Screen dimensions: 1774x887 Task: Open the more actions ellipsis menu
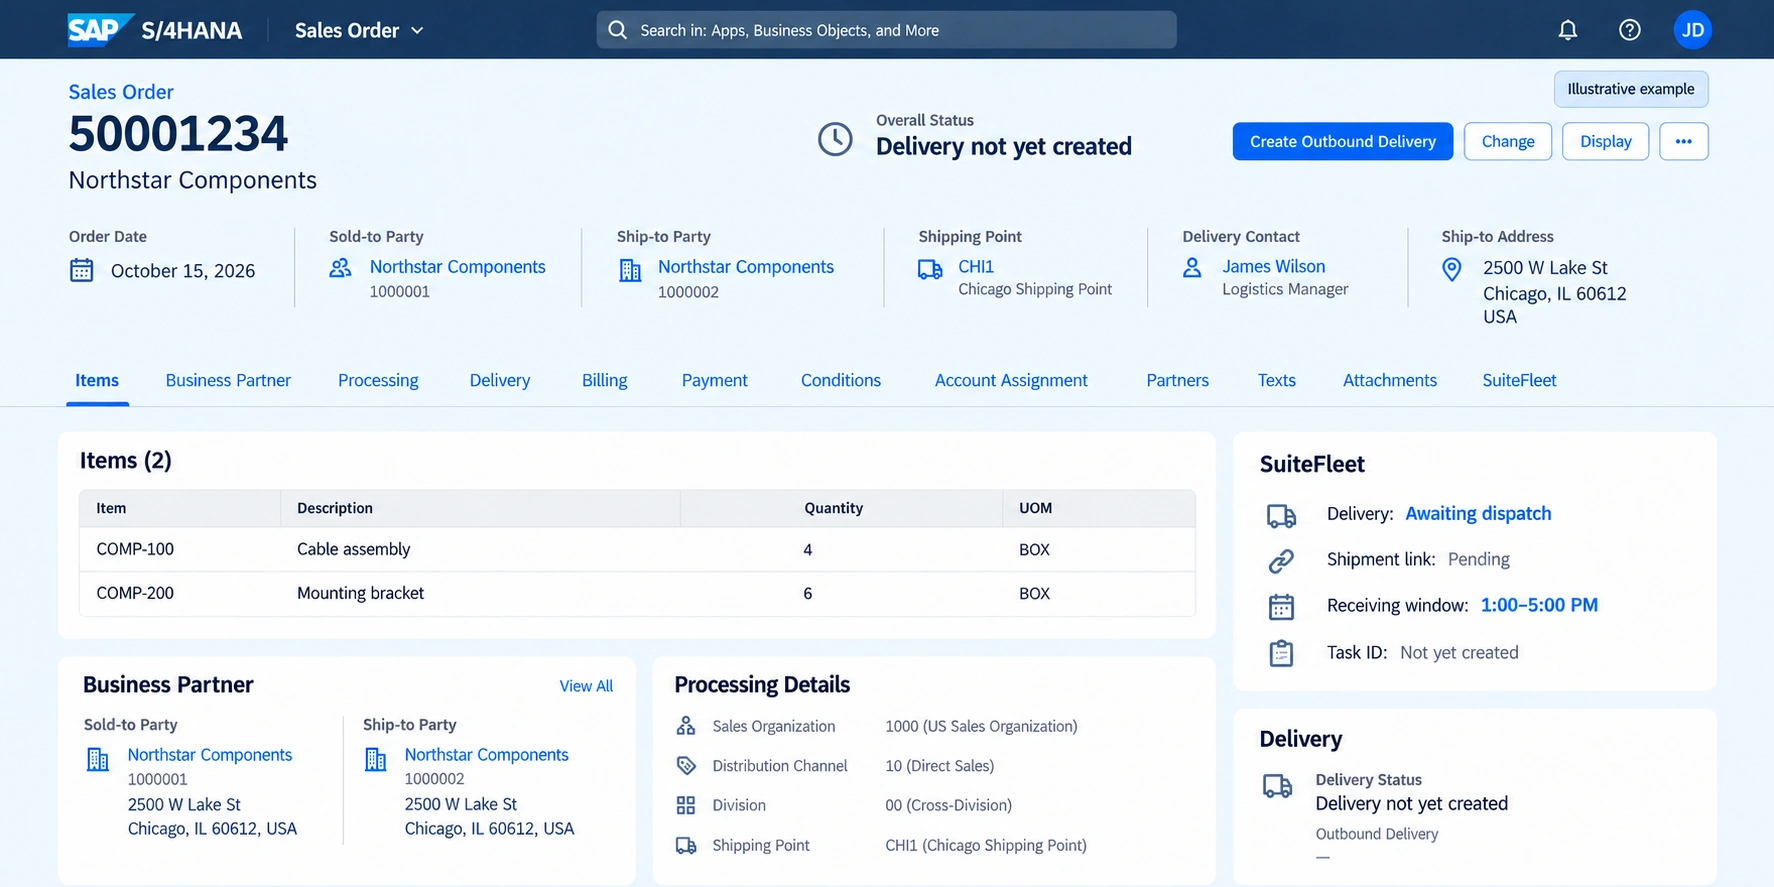(1684, 141)
